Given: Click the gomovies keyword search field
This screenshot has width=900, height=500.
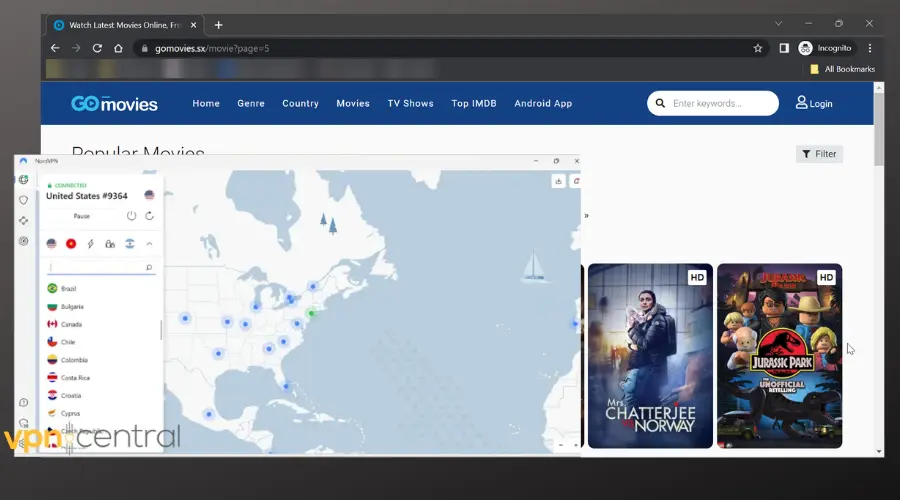Looking at the screenshot, I should (713, 103).
